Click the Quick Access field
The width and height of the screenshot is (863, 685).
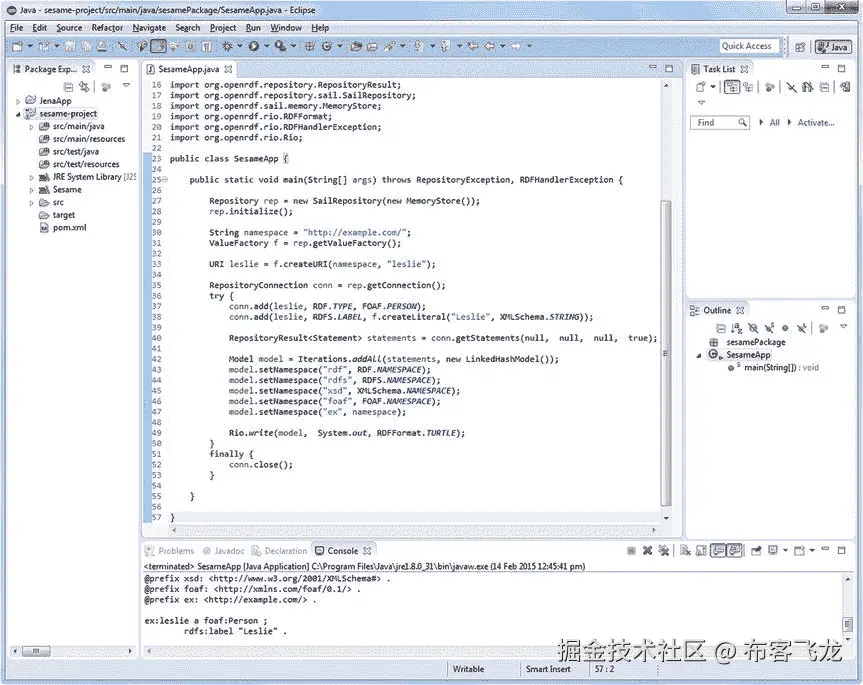pos(748,45)
